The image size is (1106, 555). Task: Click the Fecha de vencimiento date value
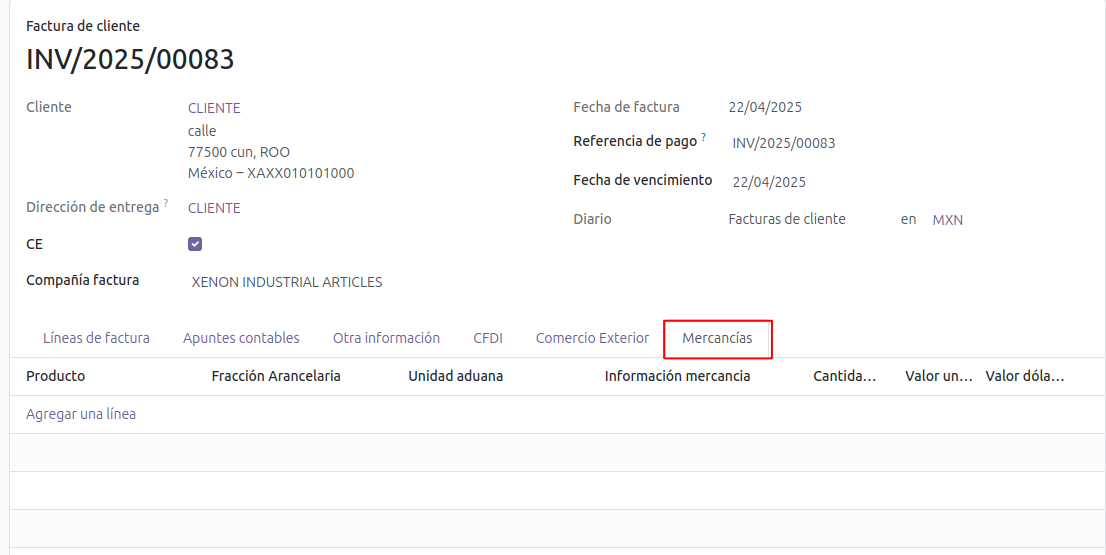click(x=769, y=182)
